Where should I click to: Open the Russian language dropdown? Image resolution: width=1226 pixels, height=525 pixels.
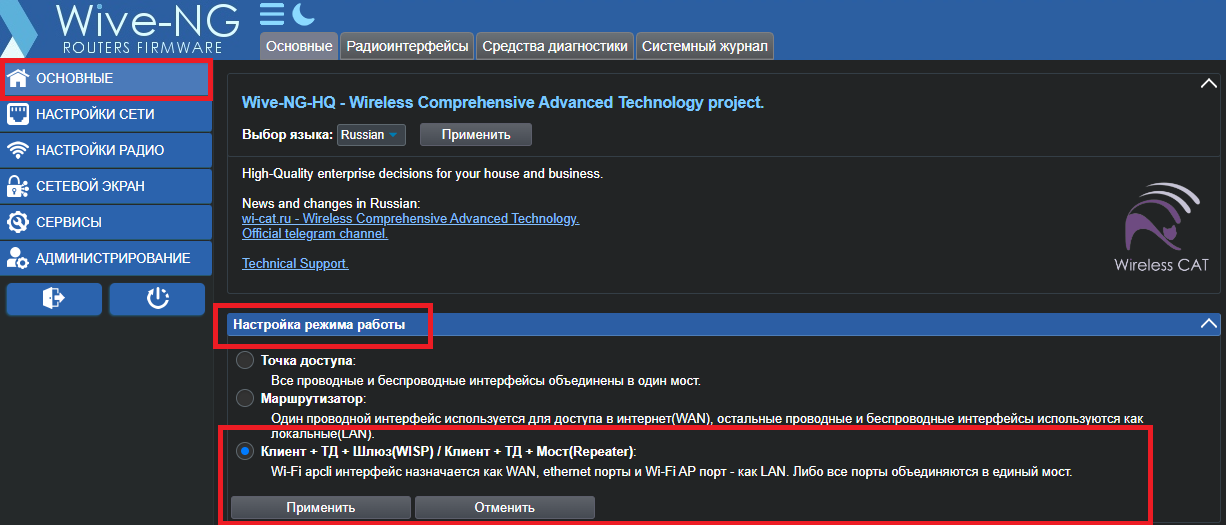pos(371,134)
